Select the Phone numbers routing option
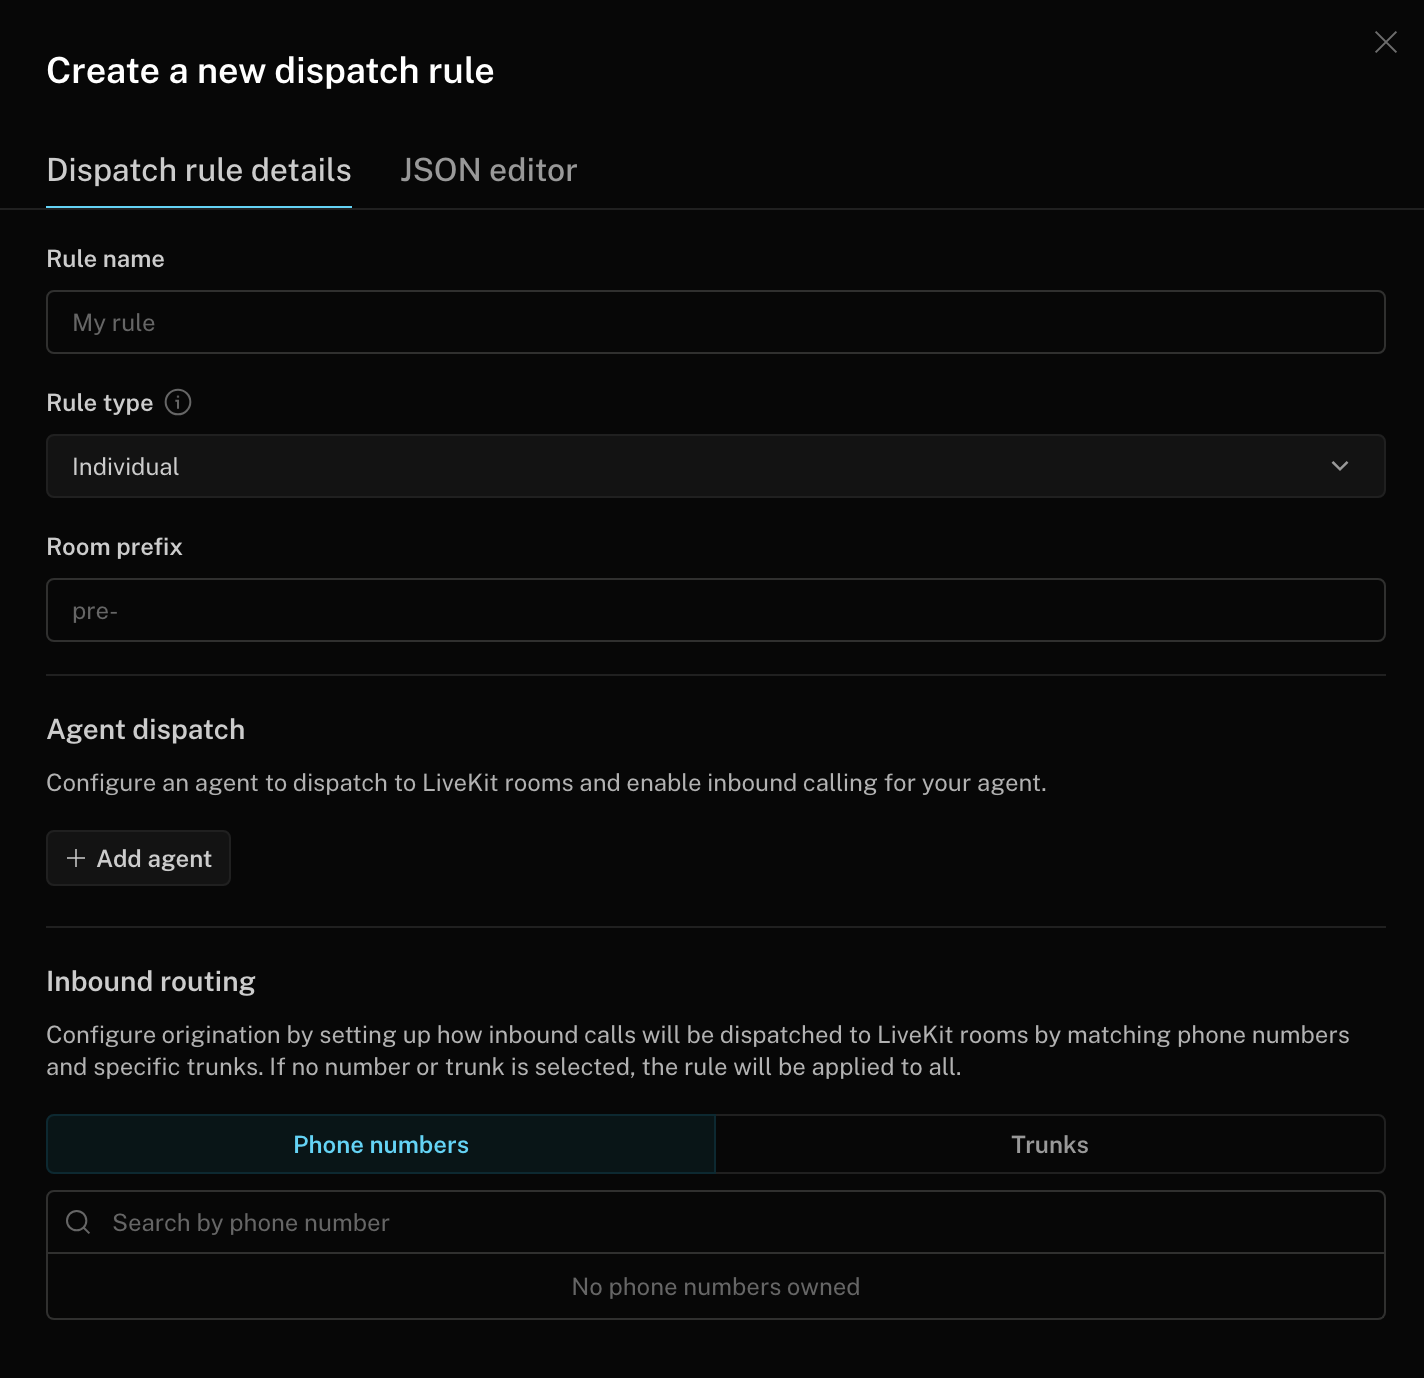 [x=380, y=1144]
